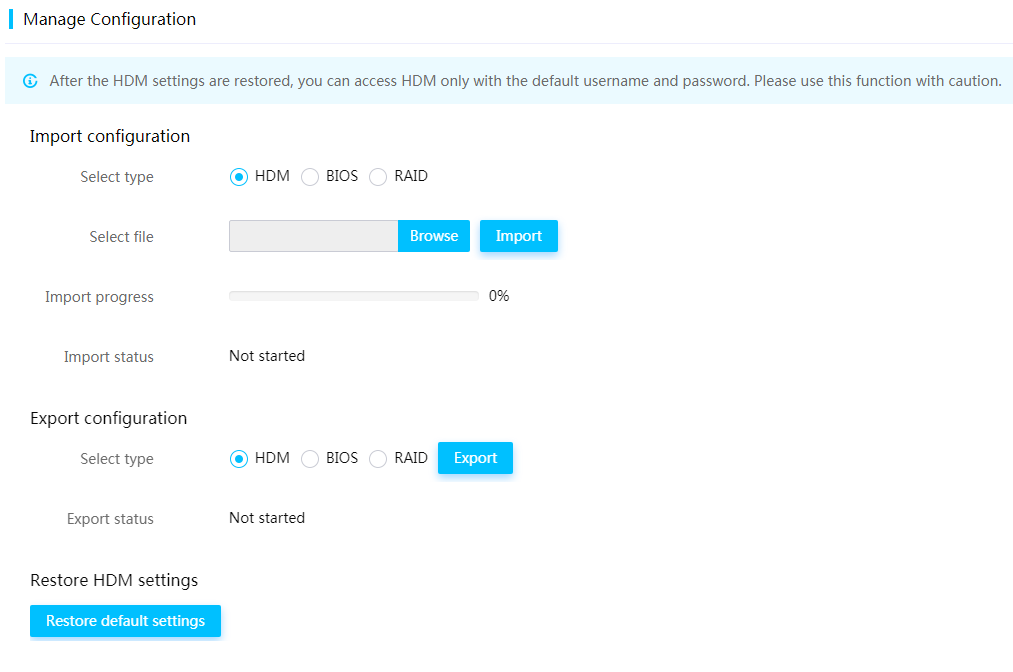Click the 0% progress value

click(x=499, y=296)
